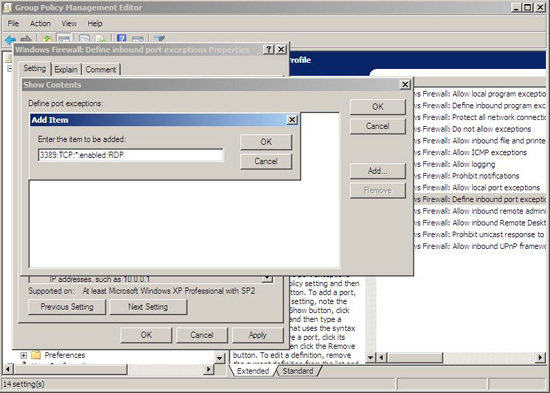Select 'Protect all network connections' setting row

pos(480,117)
